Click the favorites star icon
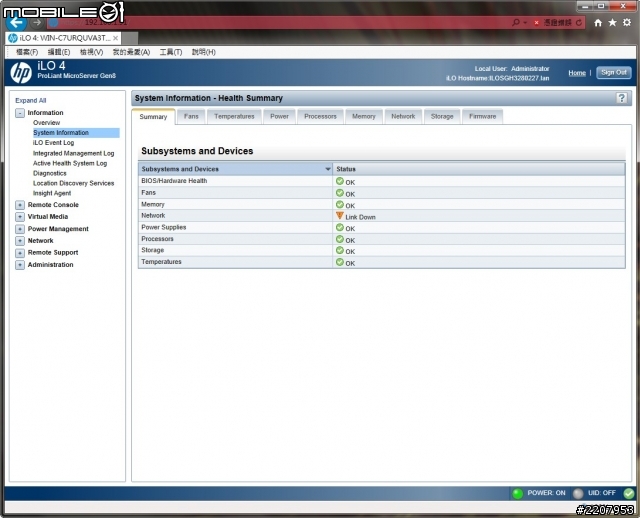640x518 pixels. 612,22
